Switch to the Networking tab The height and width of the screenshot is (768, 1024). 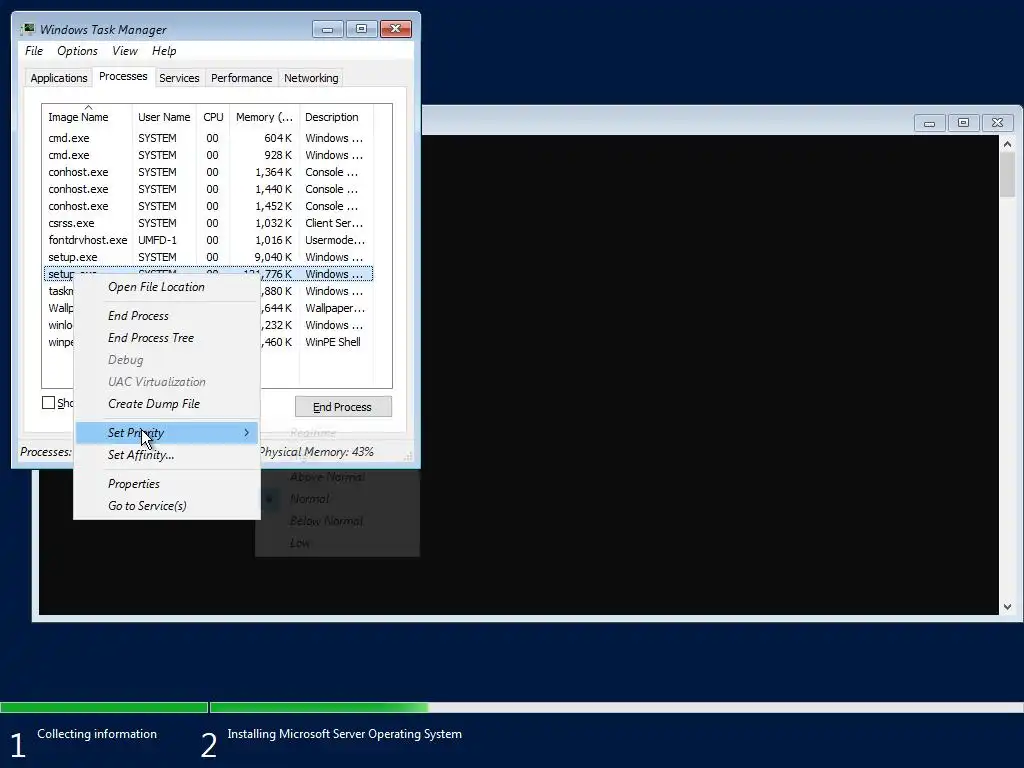311,78
